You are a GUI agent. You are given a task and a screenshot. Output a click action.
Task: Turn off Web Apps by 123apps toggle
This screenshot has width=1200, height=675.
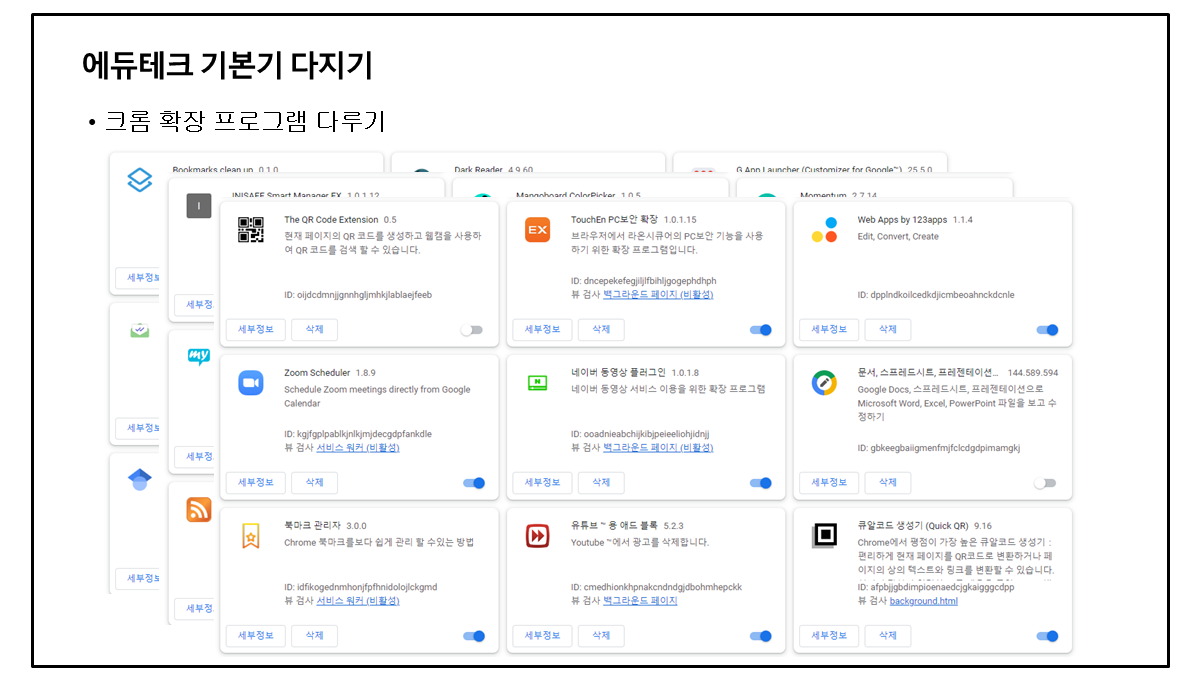(1047, 330)
